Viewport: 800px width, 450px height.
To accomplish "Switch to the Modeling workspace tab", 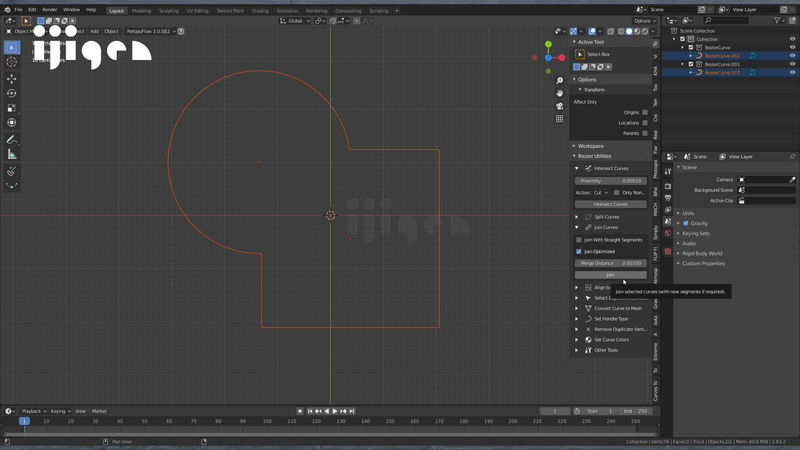I will 141,11.
